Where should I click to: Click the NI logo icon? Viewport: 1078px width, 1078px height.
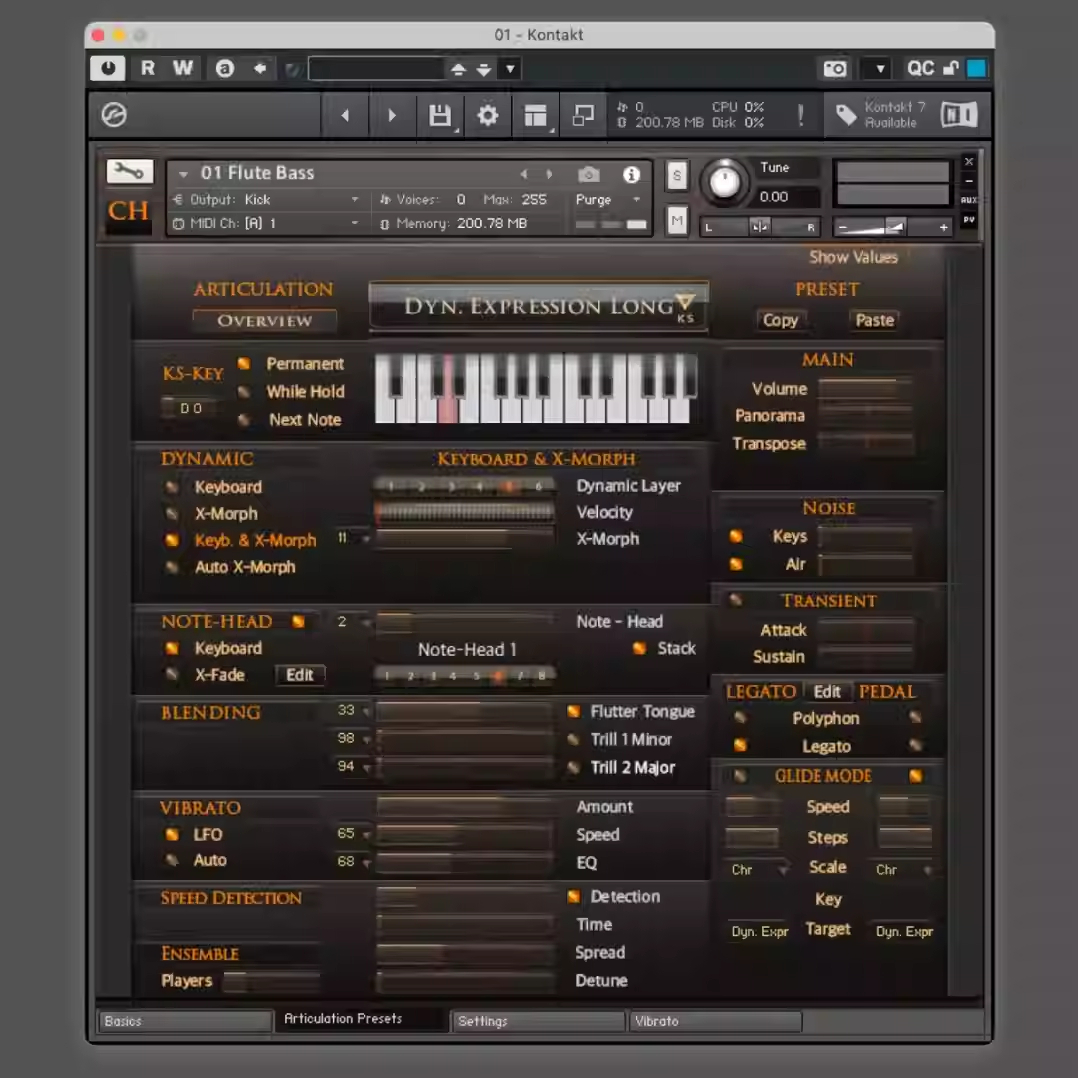[x=958, y=115]
